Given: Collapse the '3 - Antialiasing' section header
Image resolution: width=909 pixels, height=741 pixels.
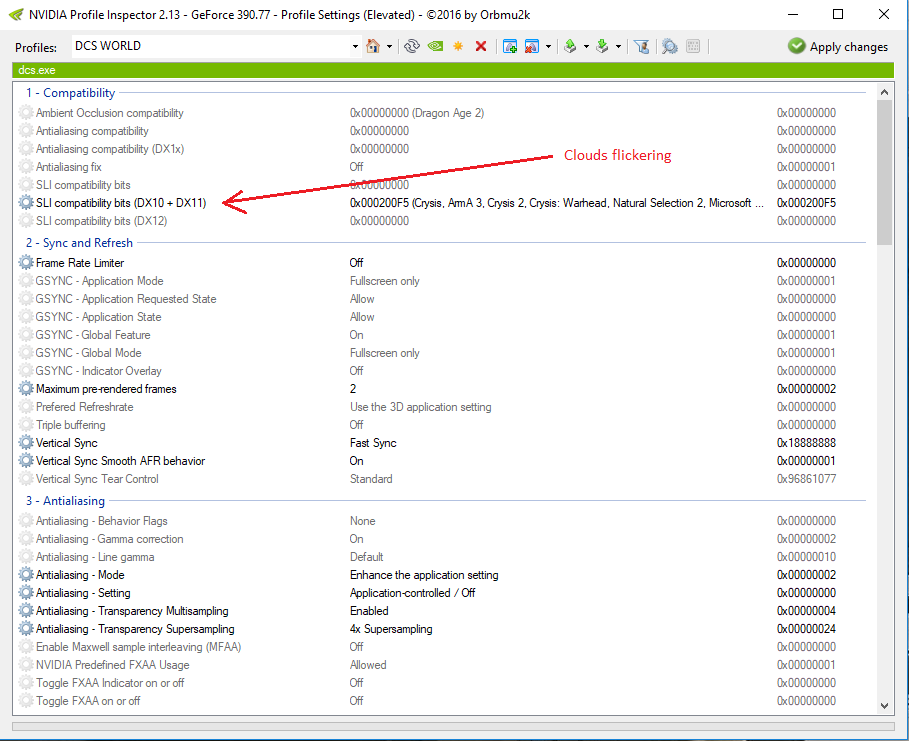Looking at the screenshot, I should tap(65, 500).
